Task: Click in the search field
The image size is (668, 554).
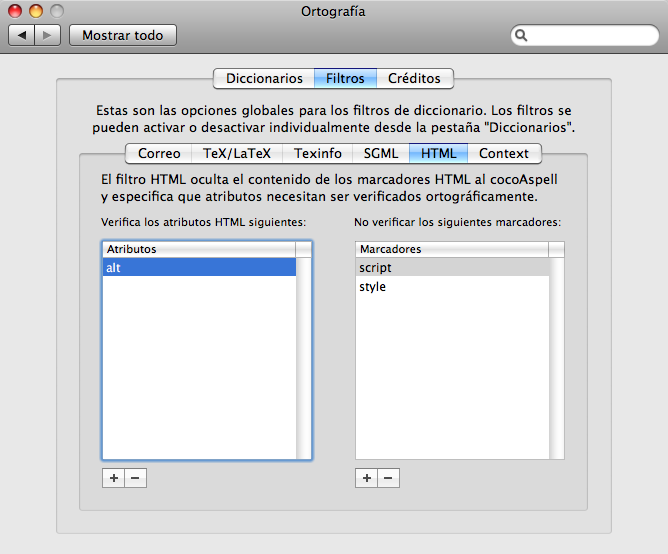Action: [585, 35]
